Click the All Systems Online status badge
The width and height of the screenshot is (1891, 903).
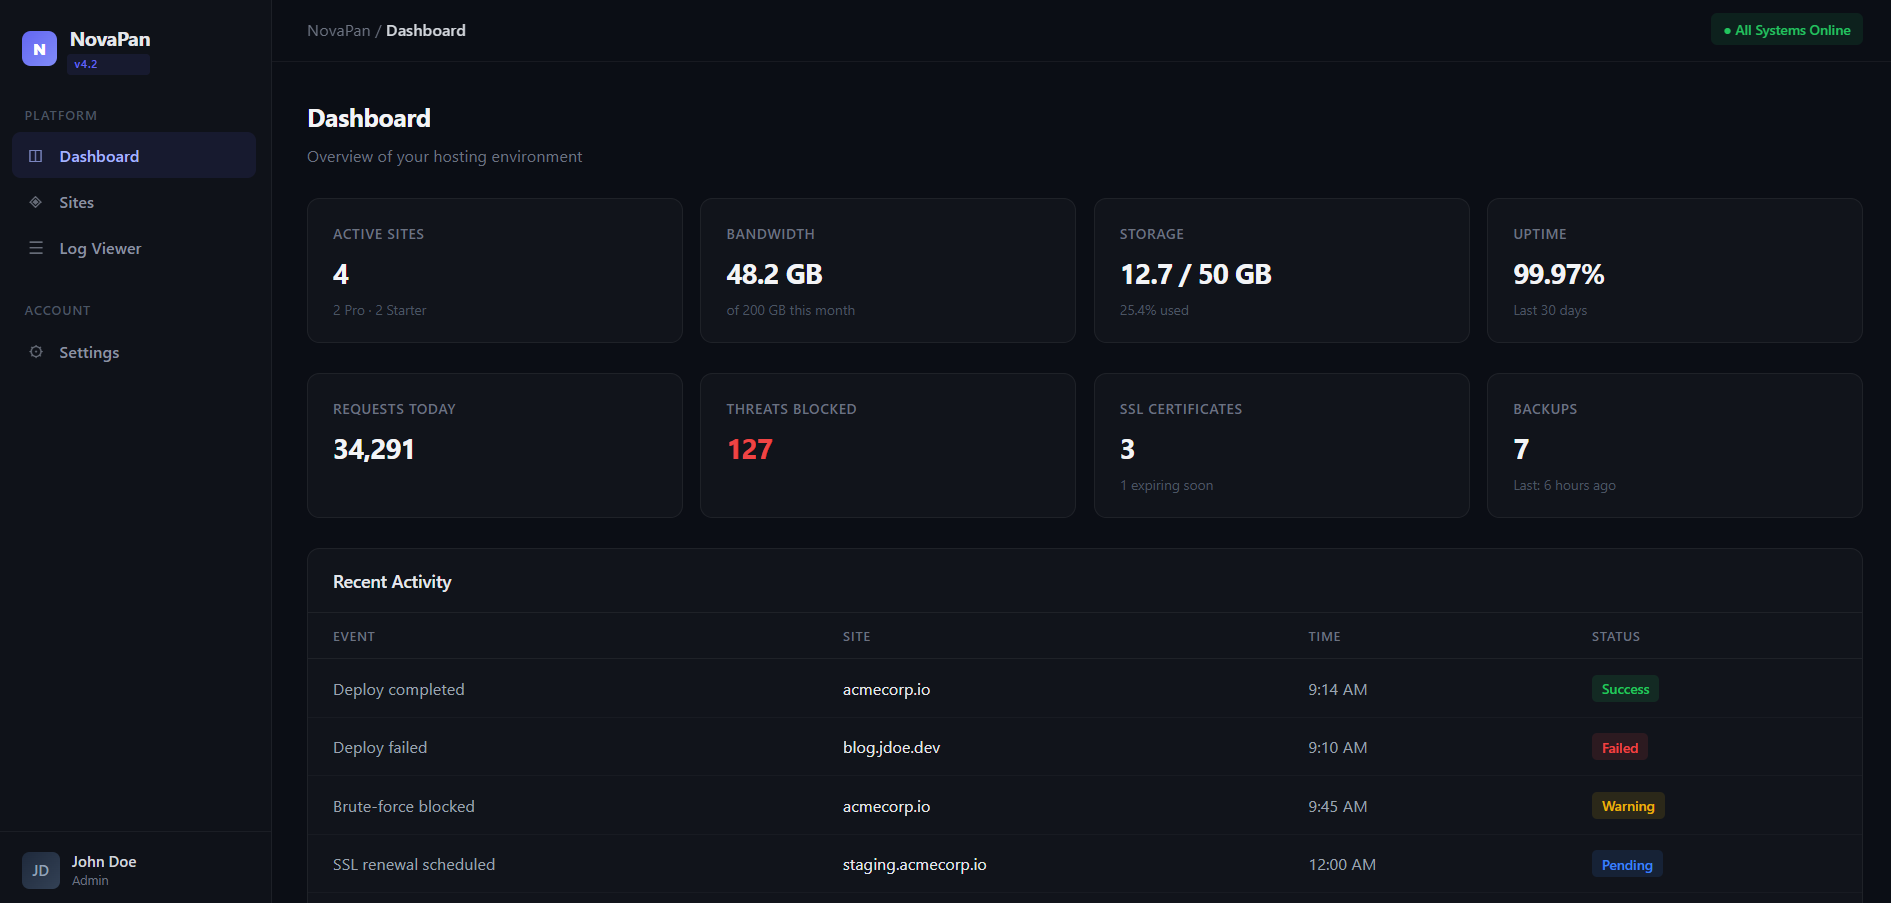(x=1786, y=30)
